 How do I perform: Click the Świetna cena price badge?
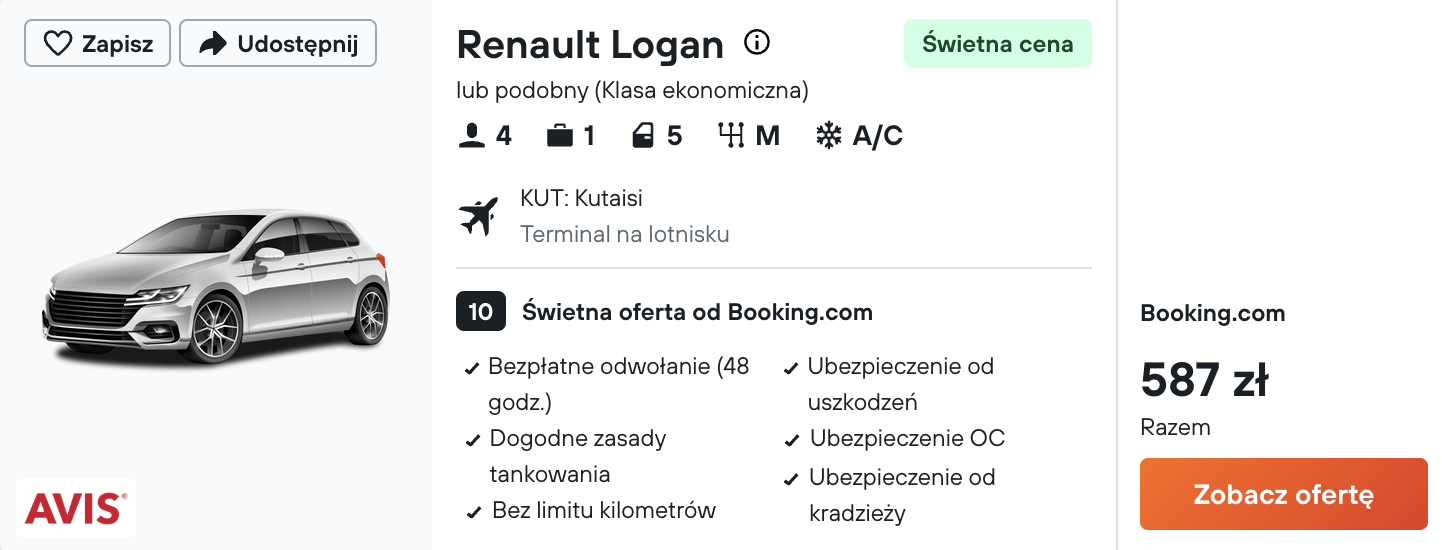(998, 44)
